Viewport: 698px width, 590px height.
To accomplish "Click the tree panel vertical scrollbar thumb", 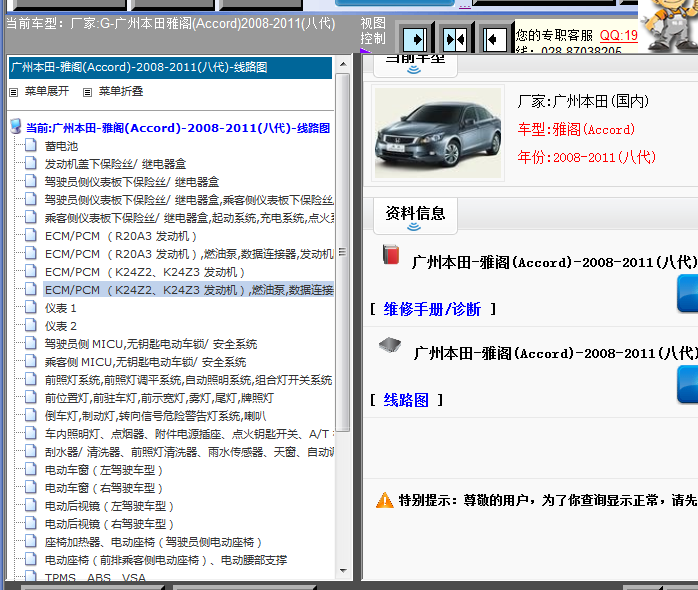I will coord(343,253).
